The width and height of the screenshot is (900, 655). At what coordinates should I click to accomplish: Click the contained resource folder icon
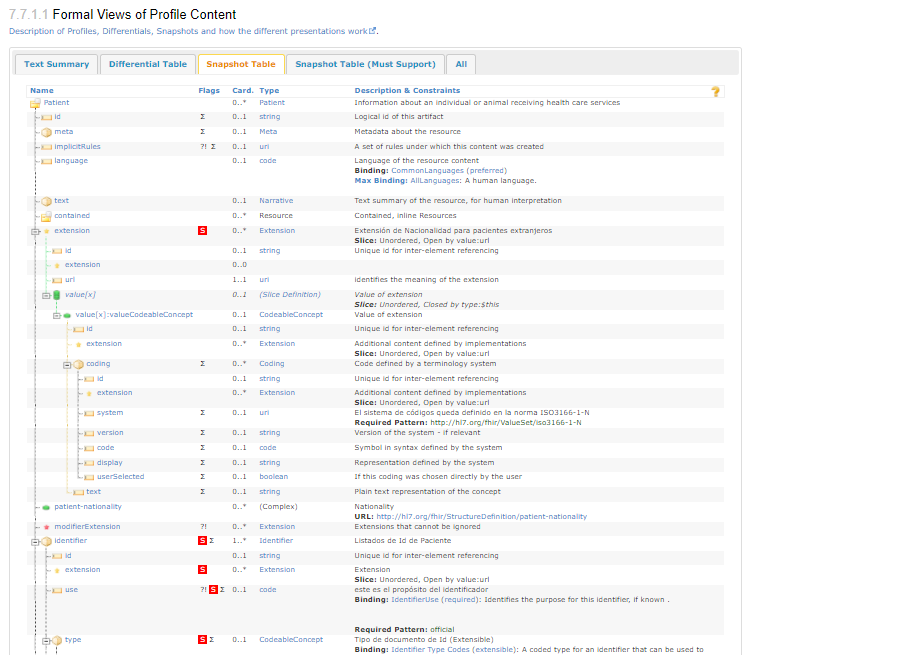(46, 216)
